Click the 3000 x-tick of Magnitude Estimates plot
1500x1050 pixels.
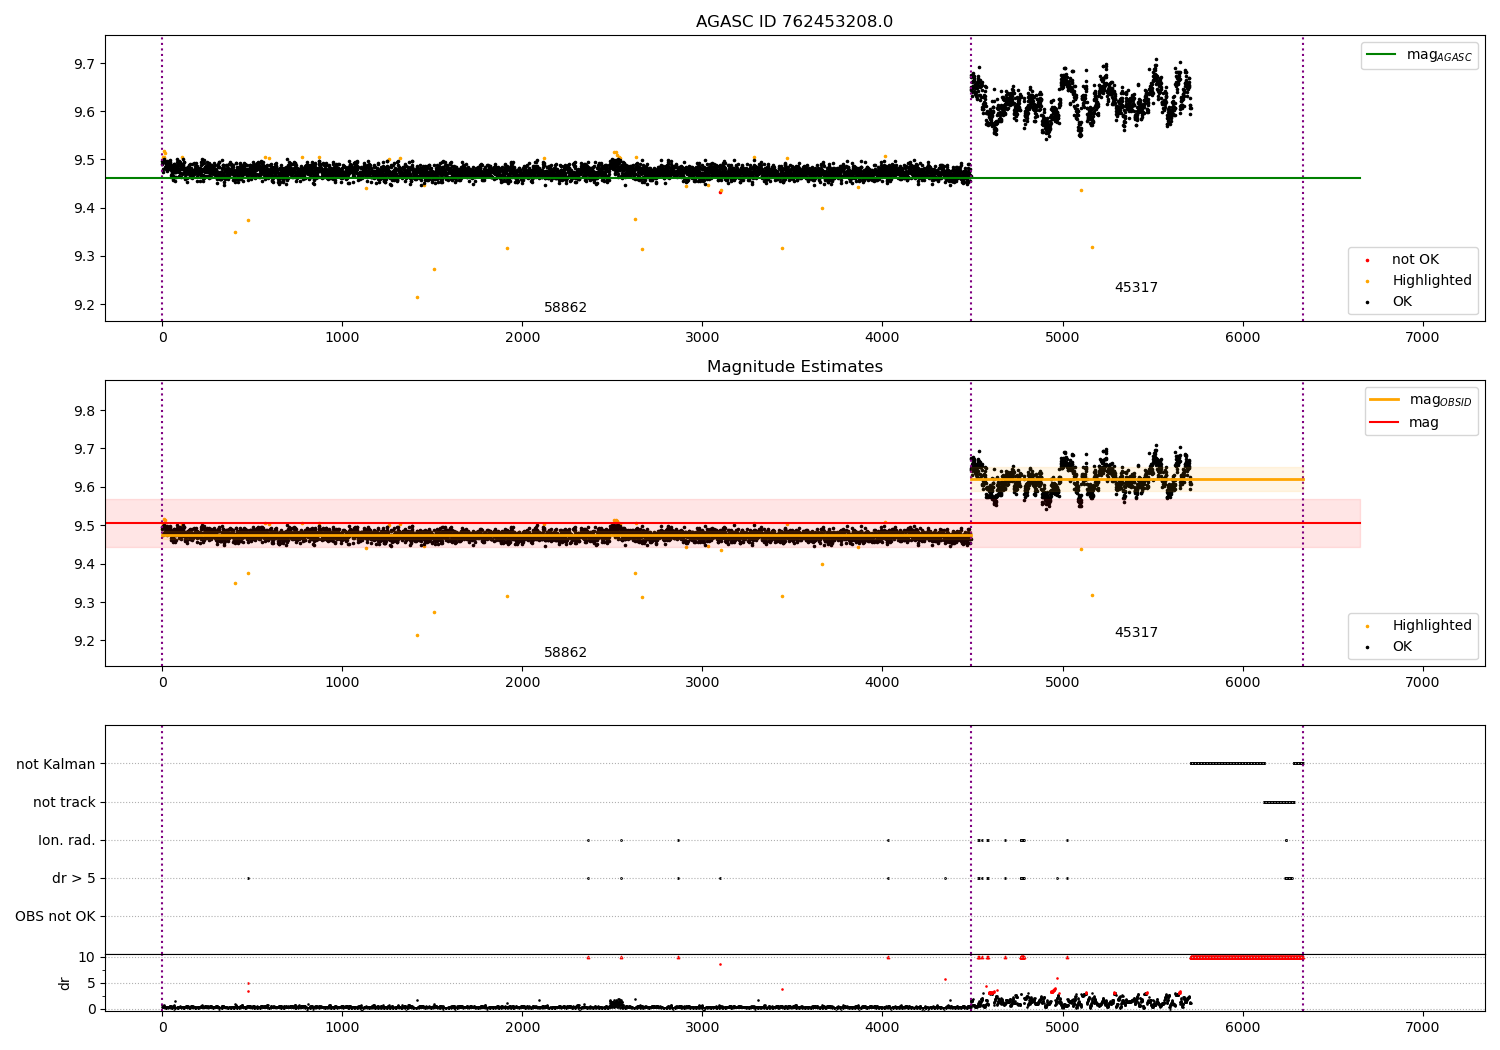pyautogui.click(x=702, y=683)
